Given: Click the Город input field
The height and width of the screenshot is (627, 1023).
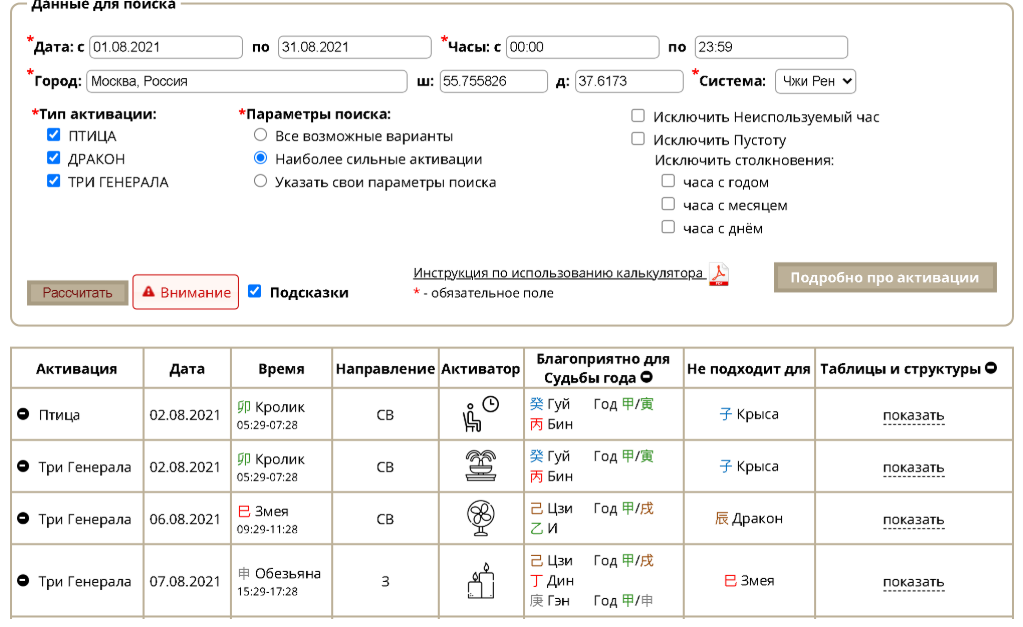Looking at the screenshot, I should click(246, 81).
